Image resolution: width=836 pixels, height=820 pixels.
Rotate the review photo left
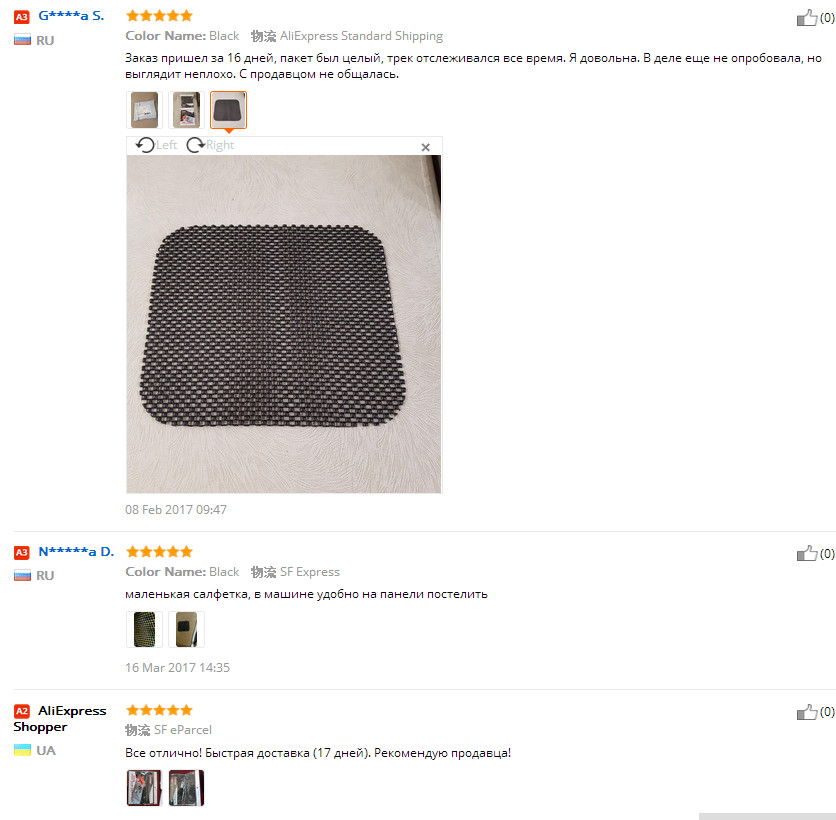pos(156,145)
